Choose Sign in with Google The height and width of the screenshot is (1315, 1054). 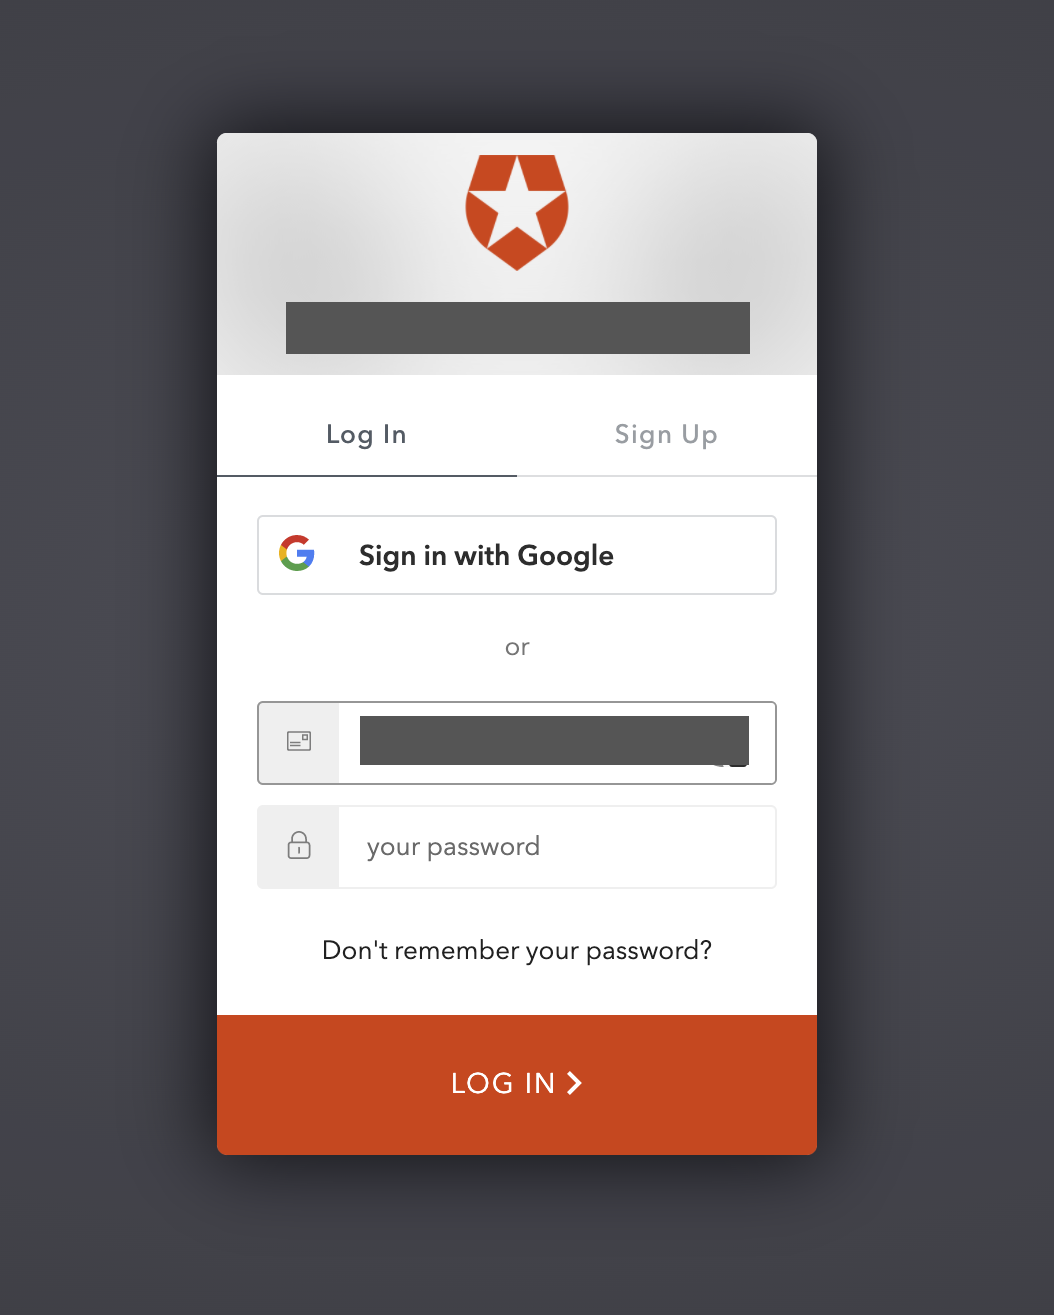pyautogui.click(x=517, y=555)
